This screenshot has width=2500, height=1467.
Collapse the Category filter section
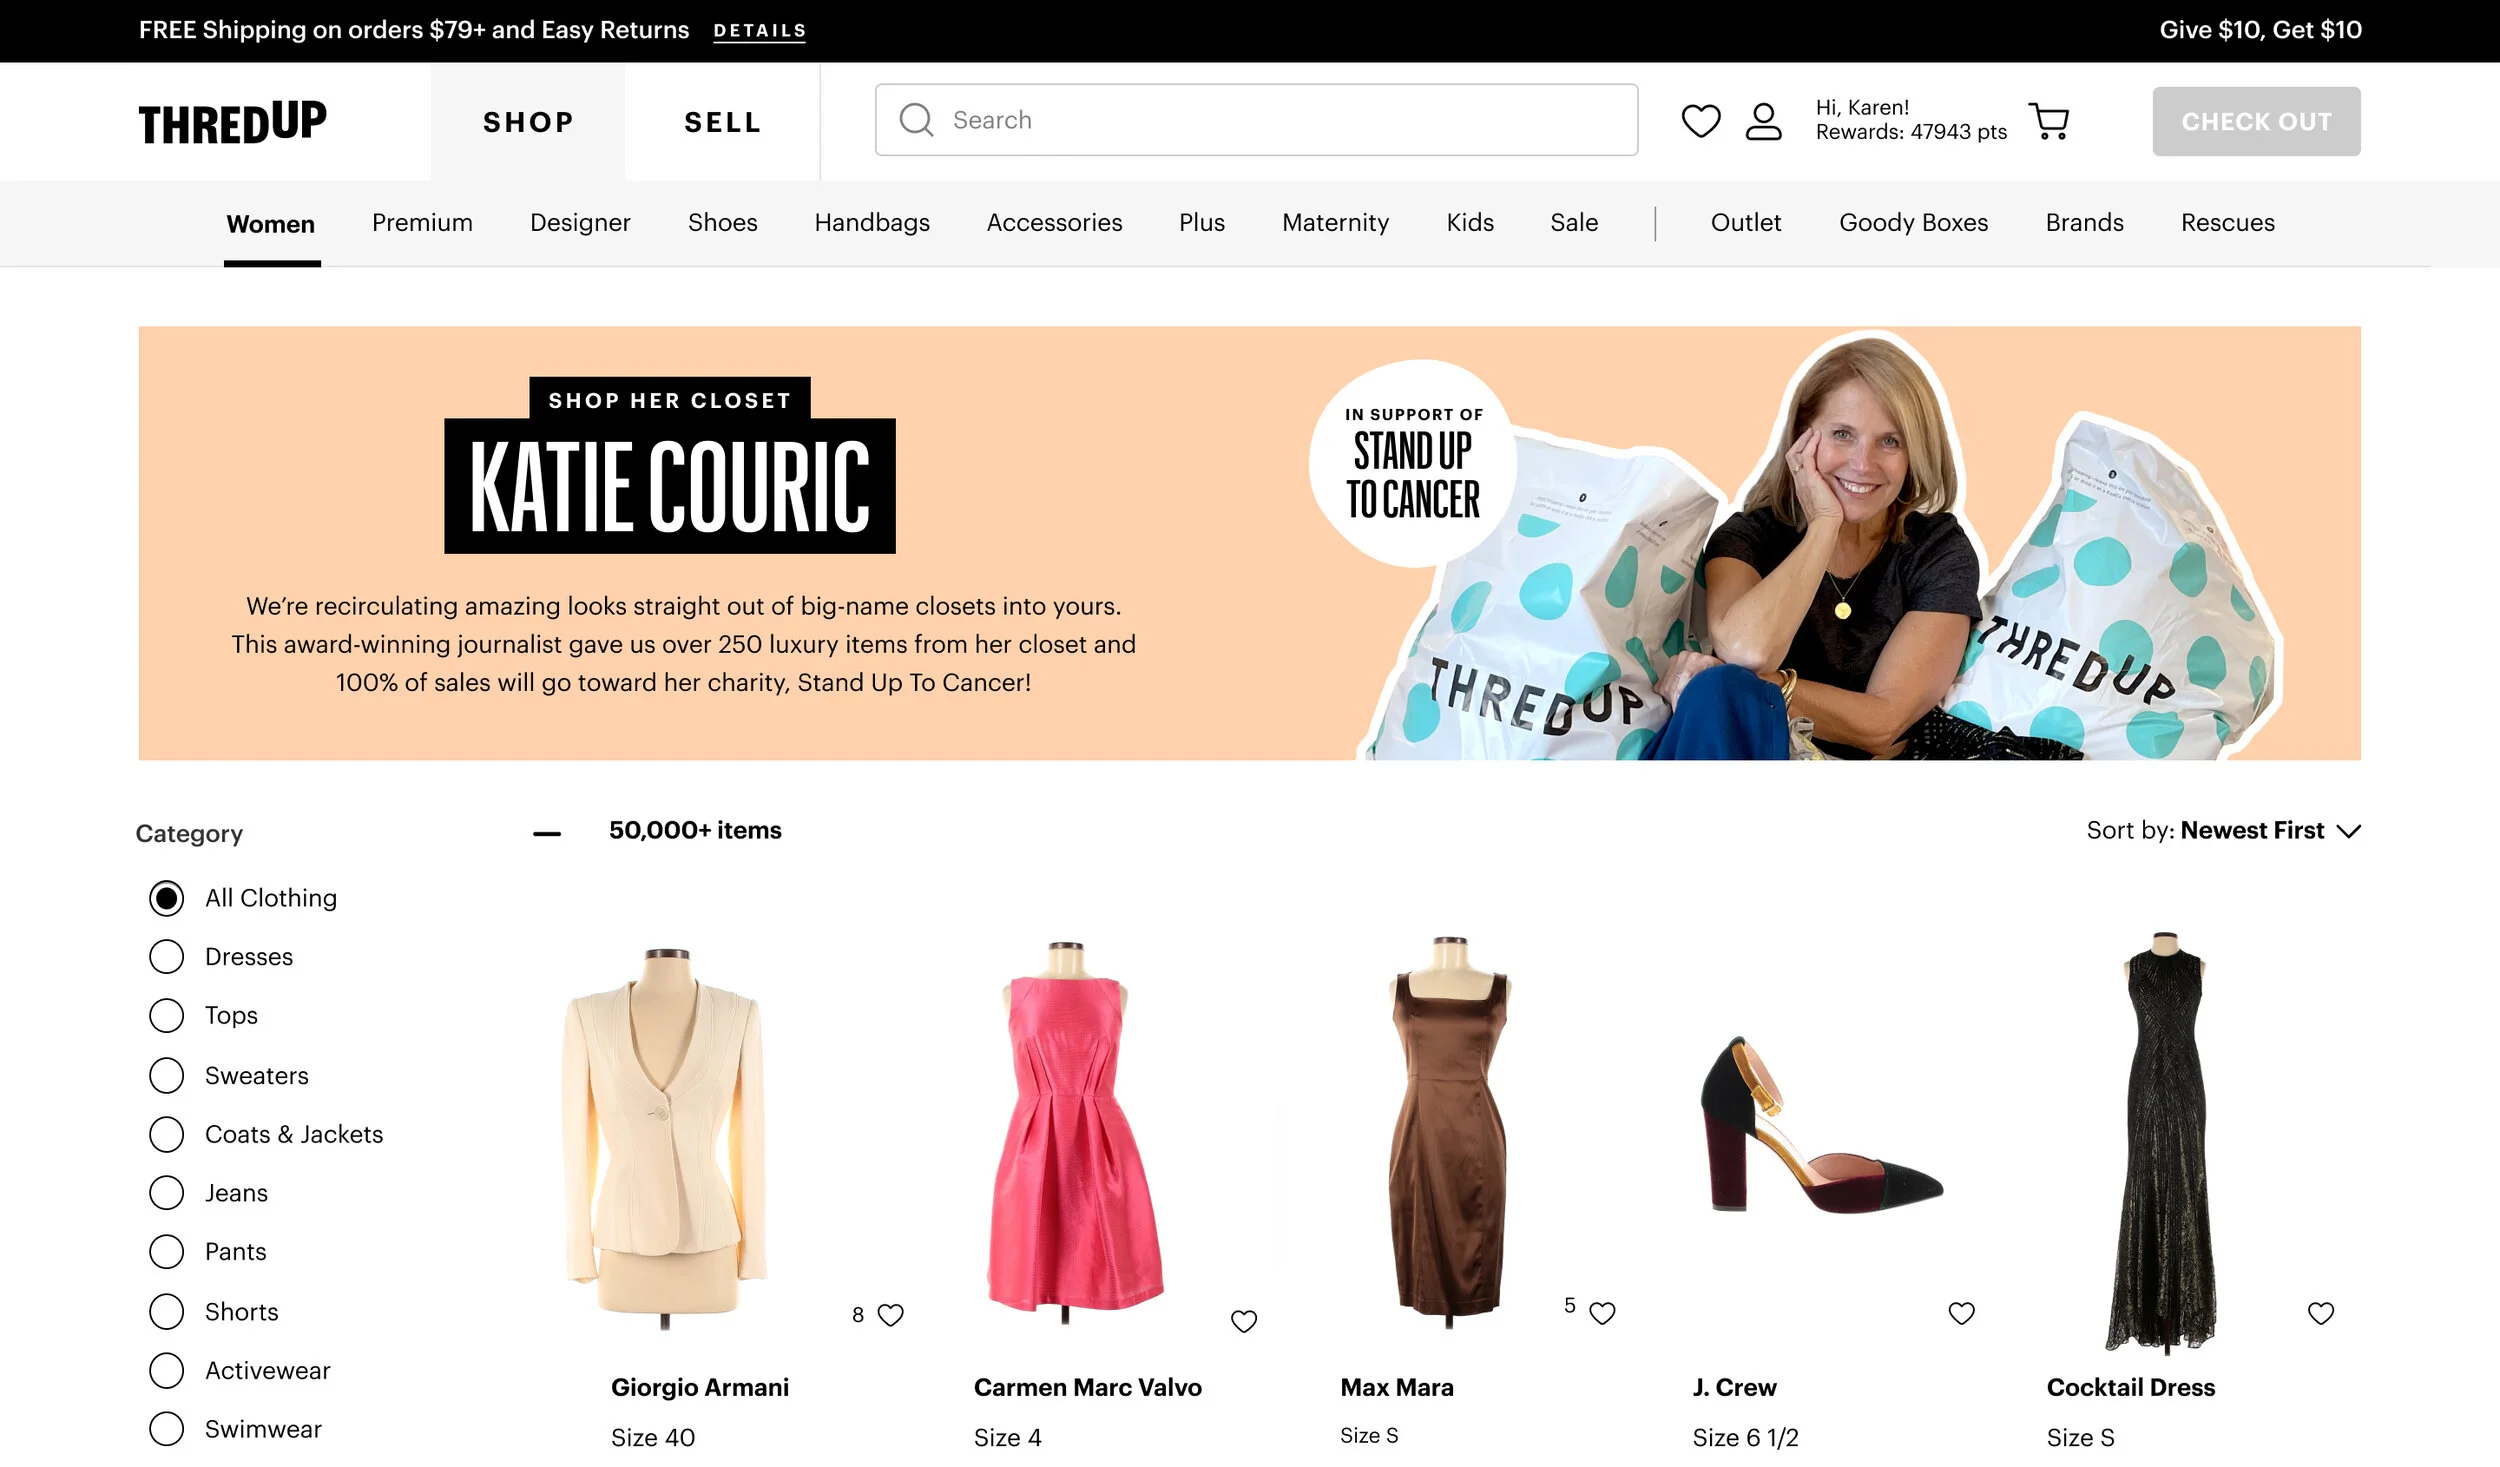pyautogui.click(x=546, y=833)
